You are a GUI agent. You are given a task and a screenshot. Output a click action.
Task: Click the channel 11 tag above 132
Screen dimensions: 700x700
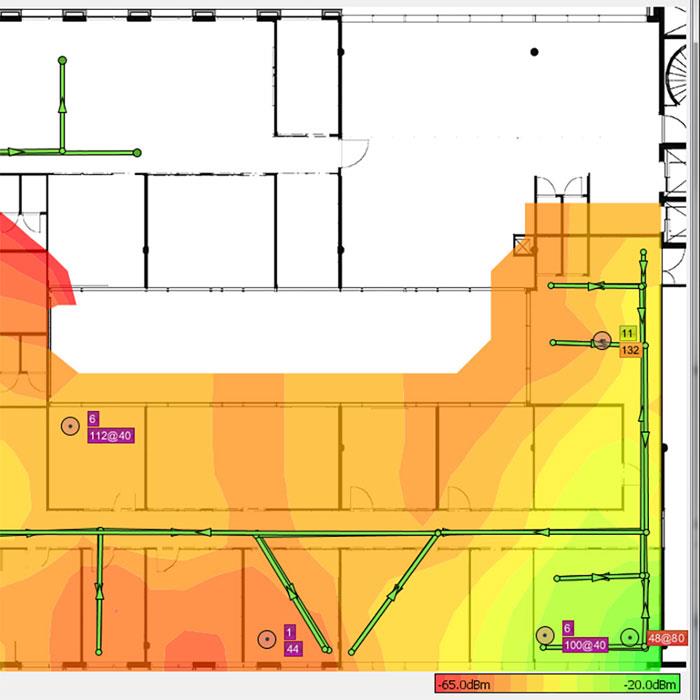(x=628, y=333)
